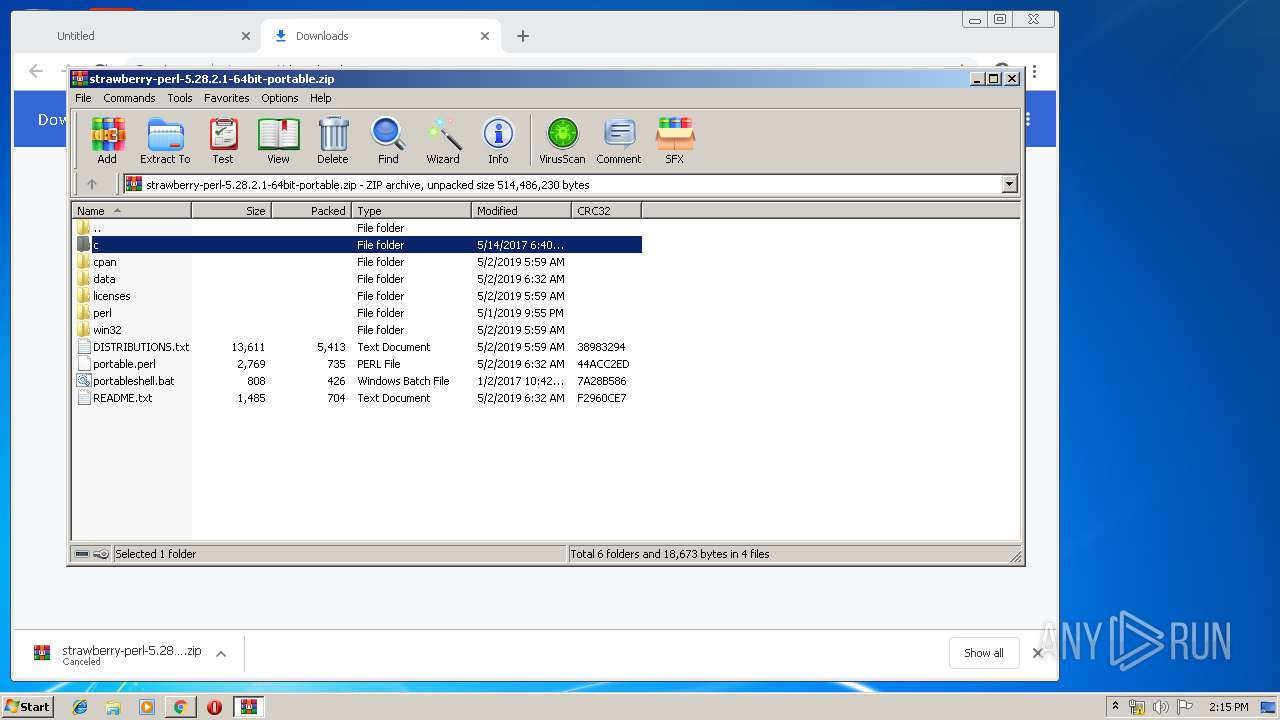Open media player from taskbar
The width and height of the screenshot is (1280, 720).
point(147,707)
